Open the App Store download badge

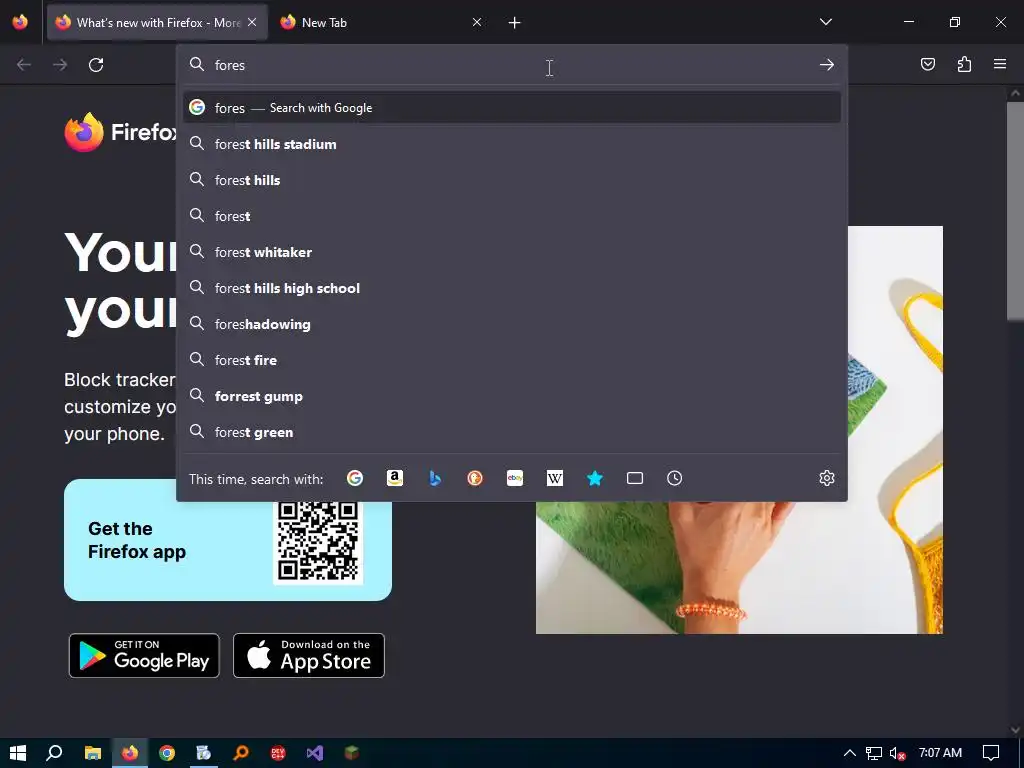point(309,655)
